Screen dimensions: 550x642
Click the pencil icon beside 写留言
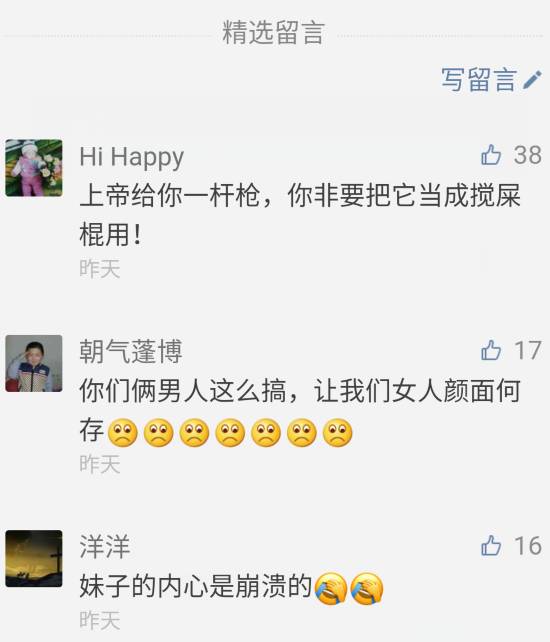pos(532,80)
